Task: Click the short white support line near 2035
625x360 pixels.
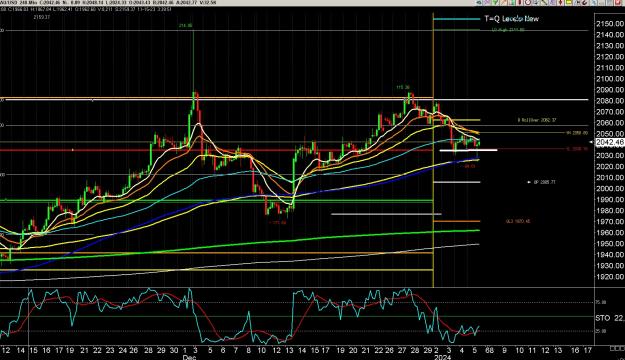Action: coord(468,150)
